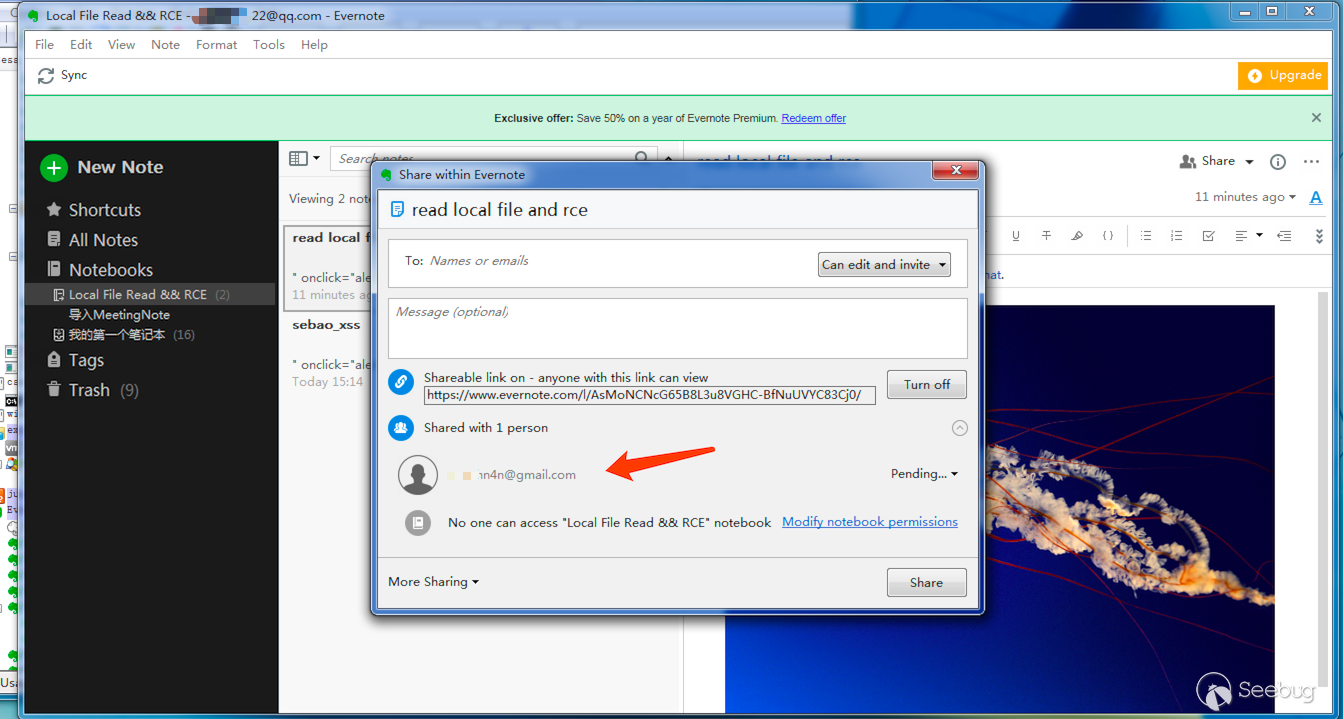The height and width of the screenshot is (719, 1343).
Task: Open the Help menu
Action: point(314,45)
